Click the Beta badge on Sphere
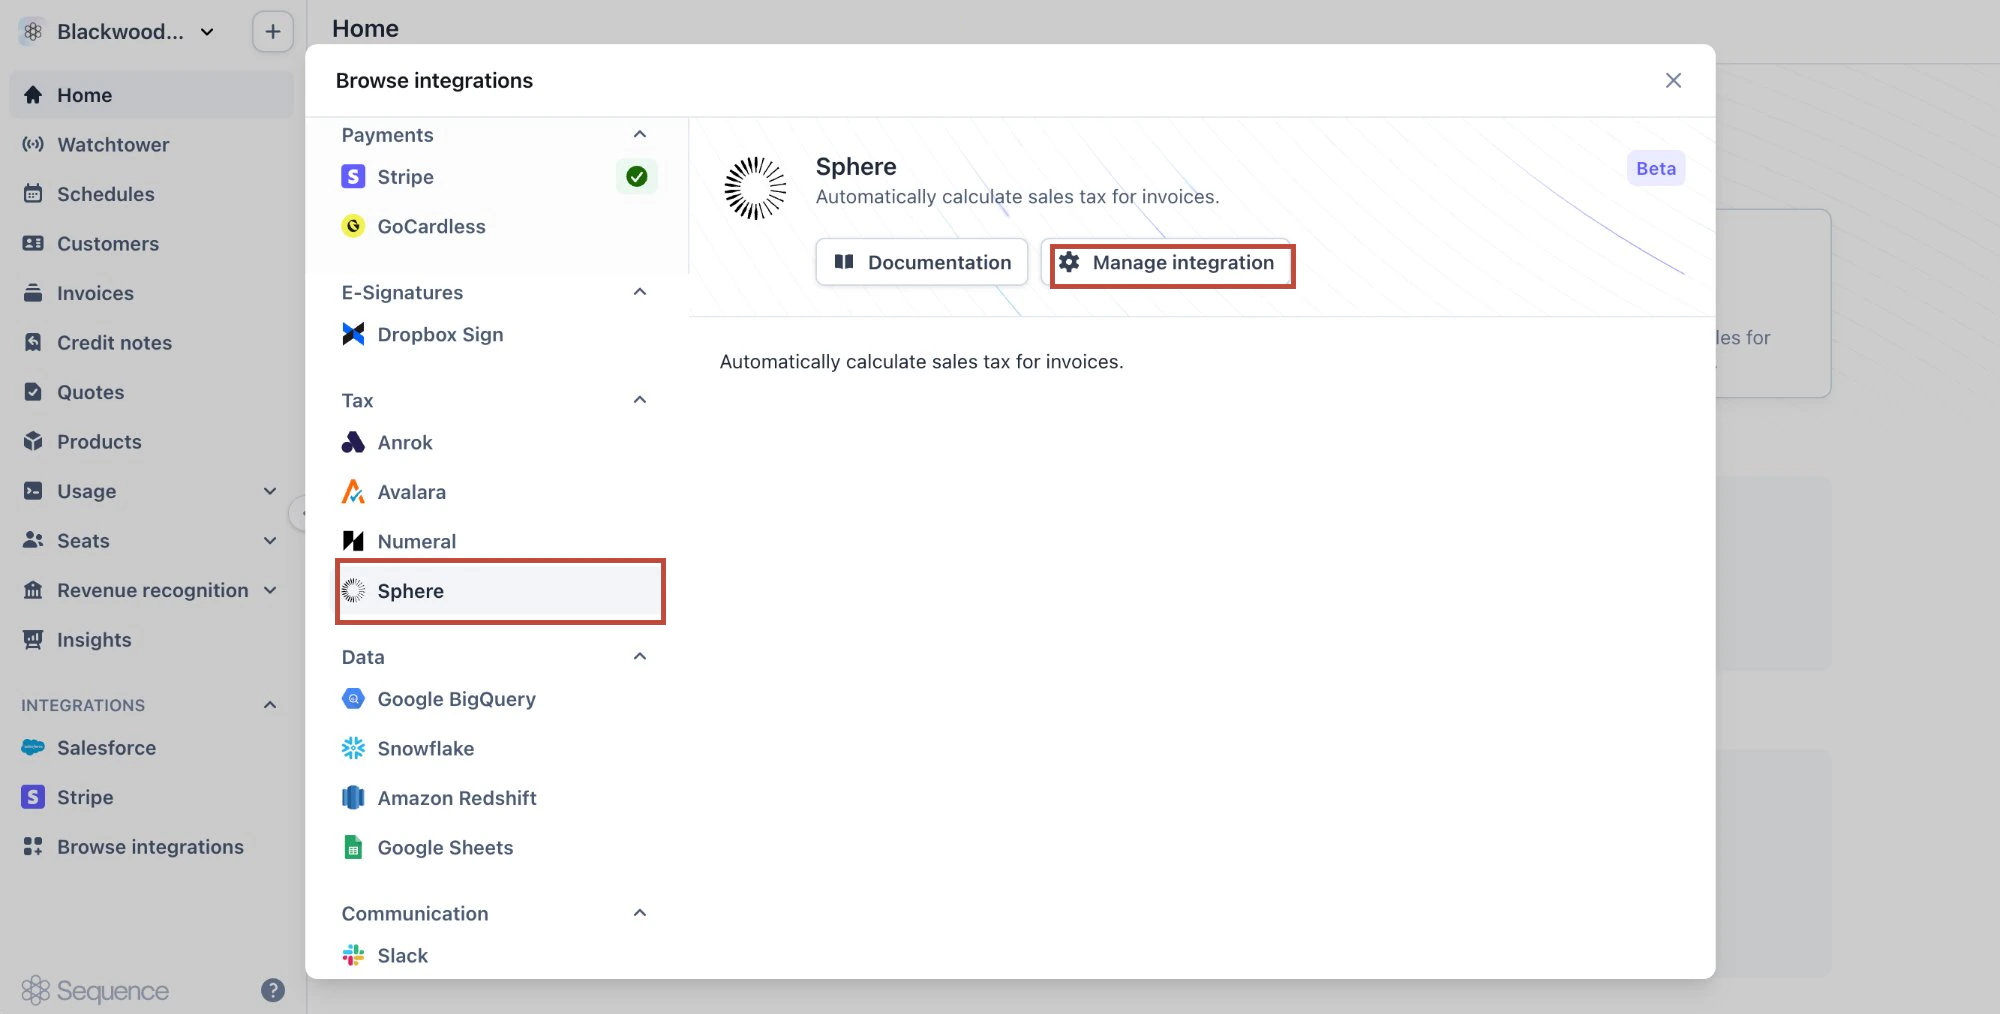Image resolution: width=2000 pixels, height=1014 pixels. [x=1655, y=168]
